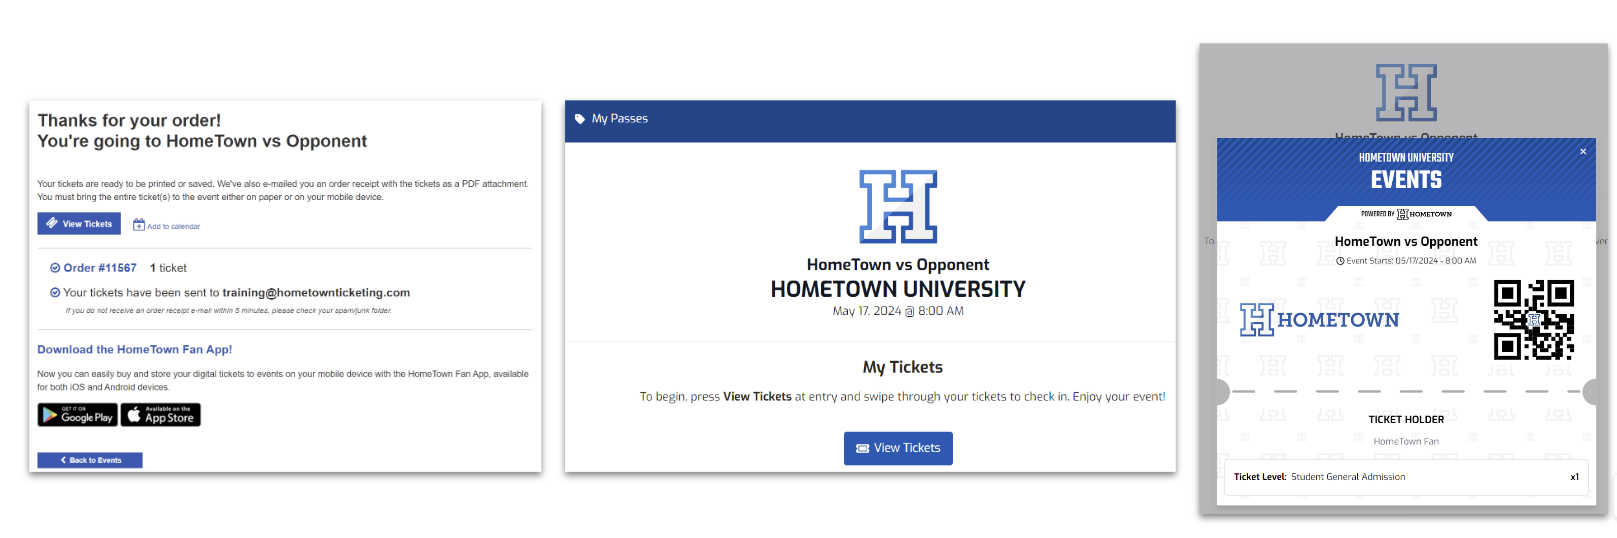The image size is (1617, 538).
Task: Click the Powered by HomeTown badge
Action: point(1406,214)
